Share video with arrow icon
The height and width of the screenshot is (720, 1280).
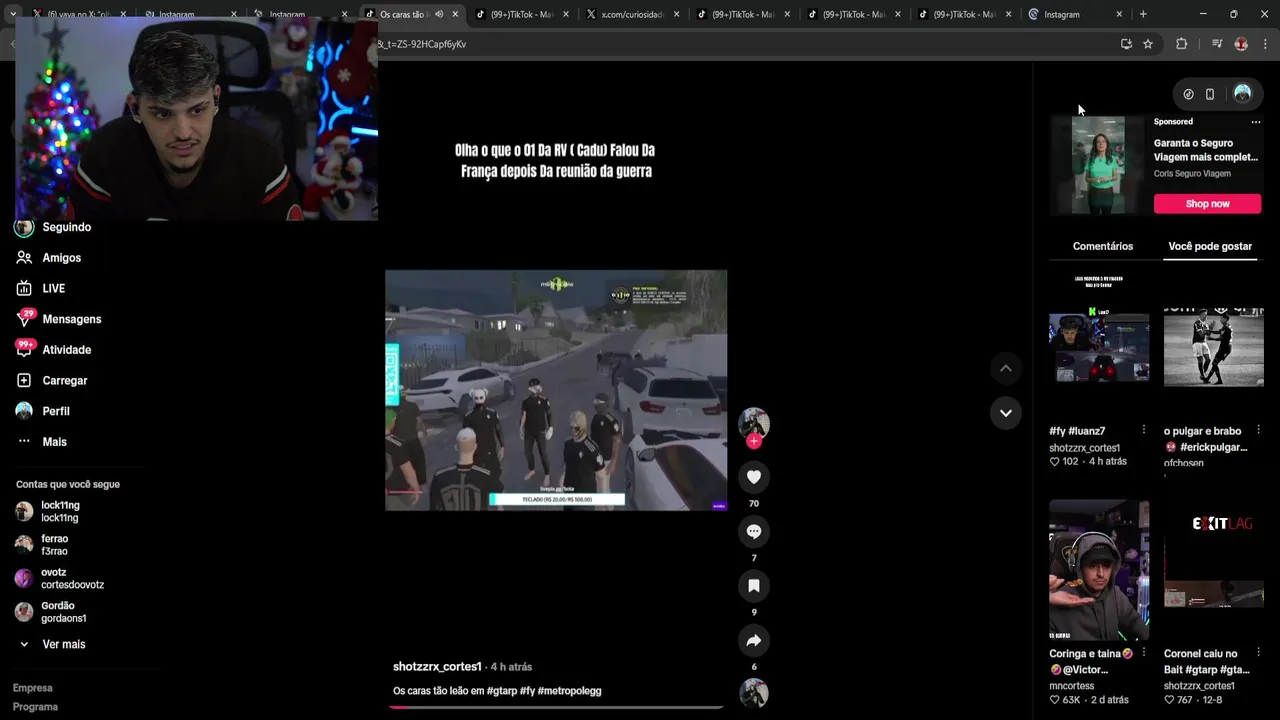pyautogui.click(x=754, y=640)
